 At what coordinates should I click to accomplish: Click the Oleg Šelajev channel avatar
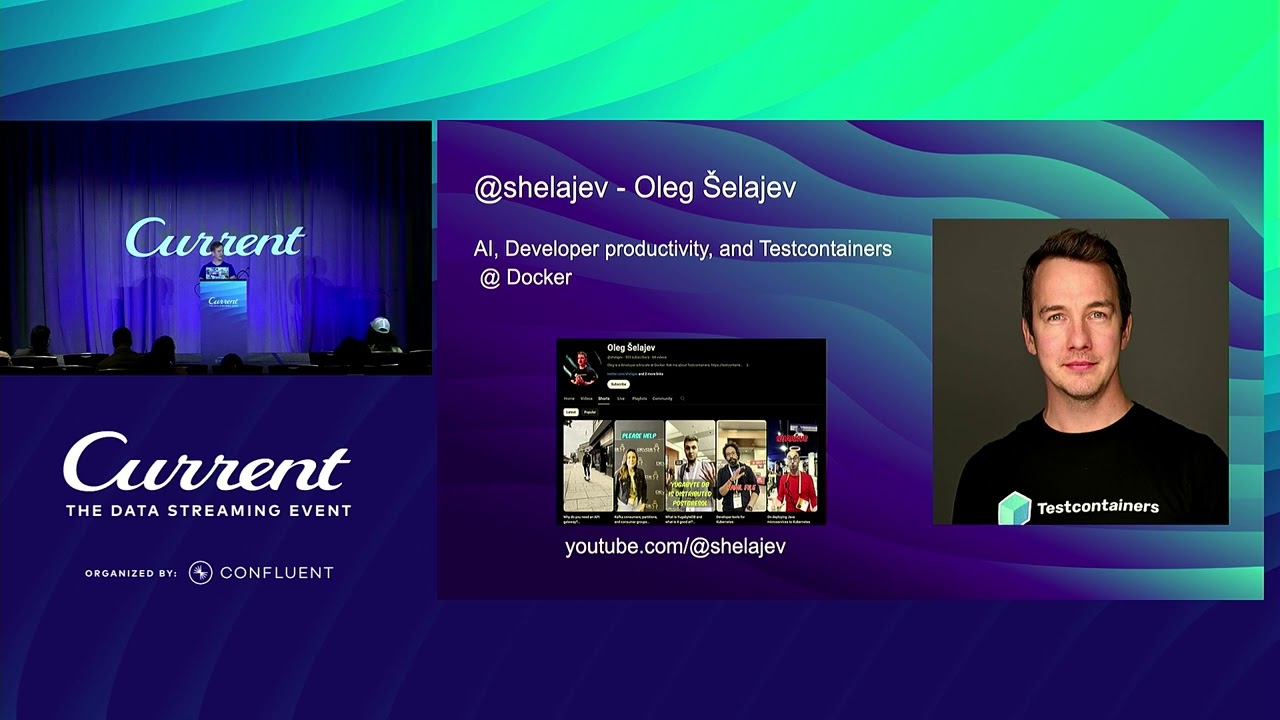pyautogui.click(x=581, y=368)
